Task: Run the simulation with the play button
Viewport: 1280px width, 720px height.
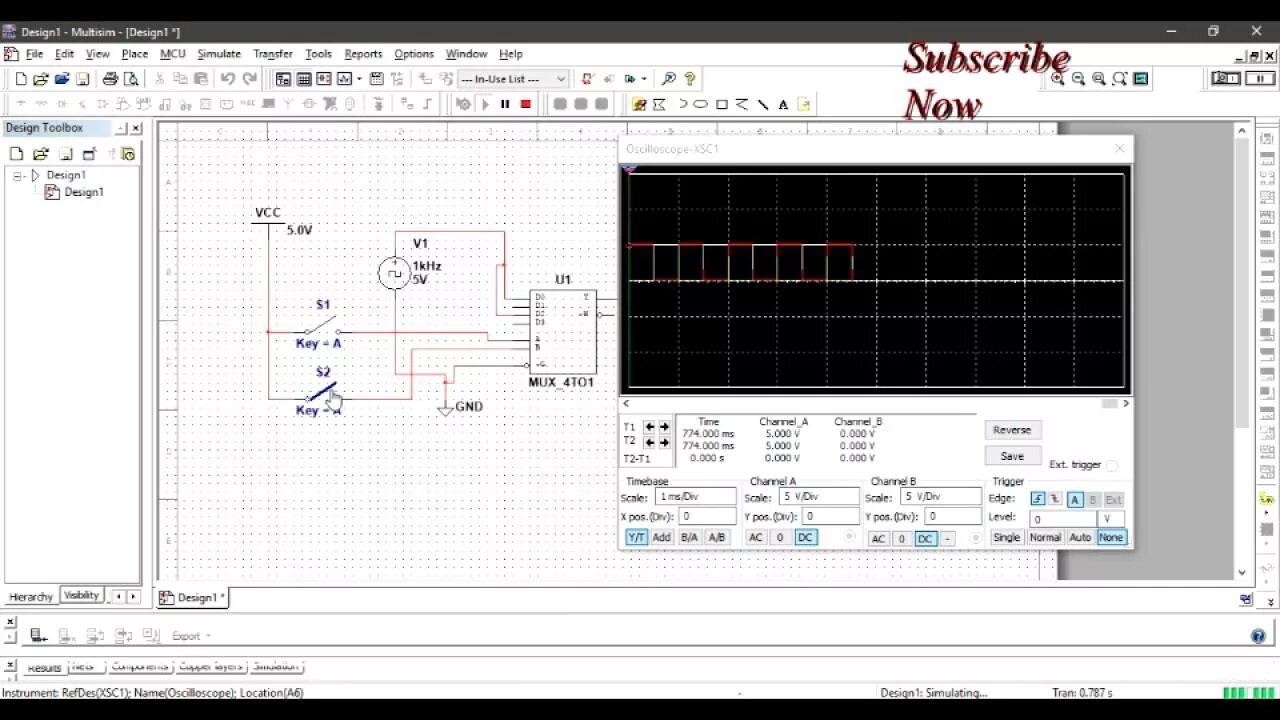Action: (x=485, y=104)
